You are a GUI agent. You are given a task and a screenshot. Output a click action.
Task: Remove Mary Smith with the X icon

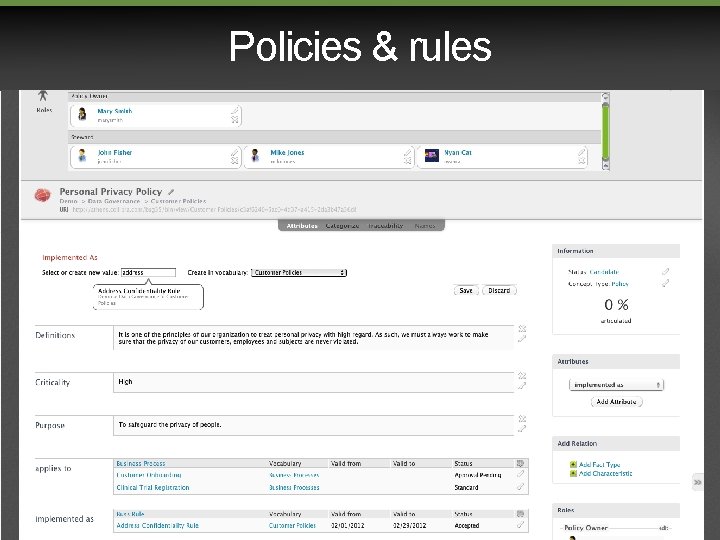click(235, 120)
